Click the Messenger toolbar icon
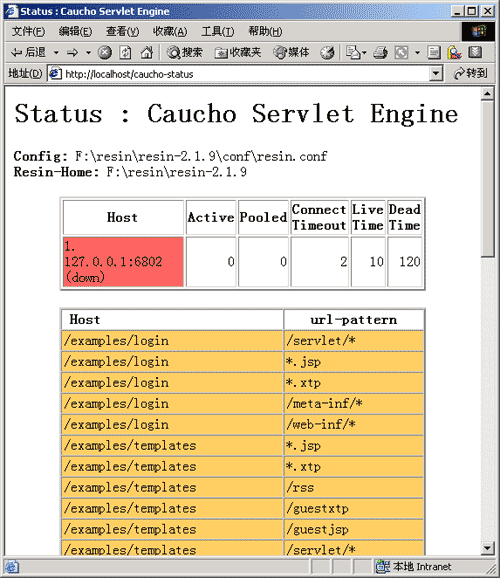 (454, 53)
